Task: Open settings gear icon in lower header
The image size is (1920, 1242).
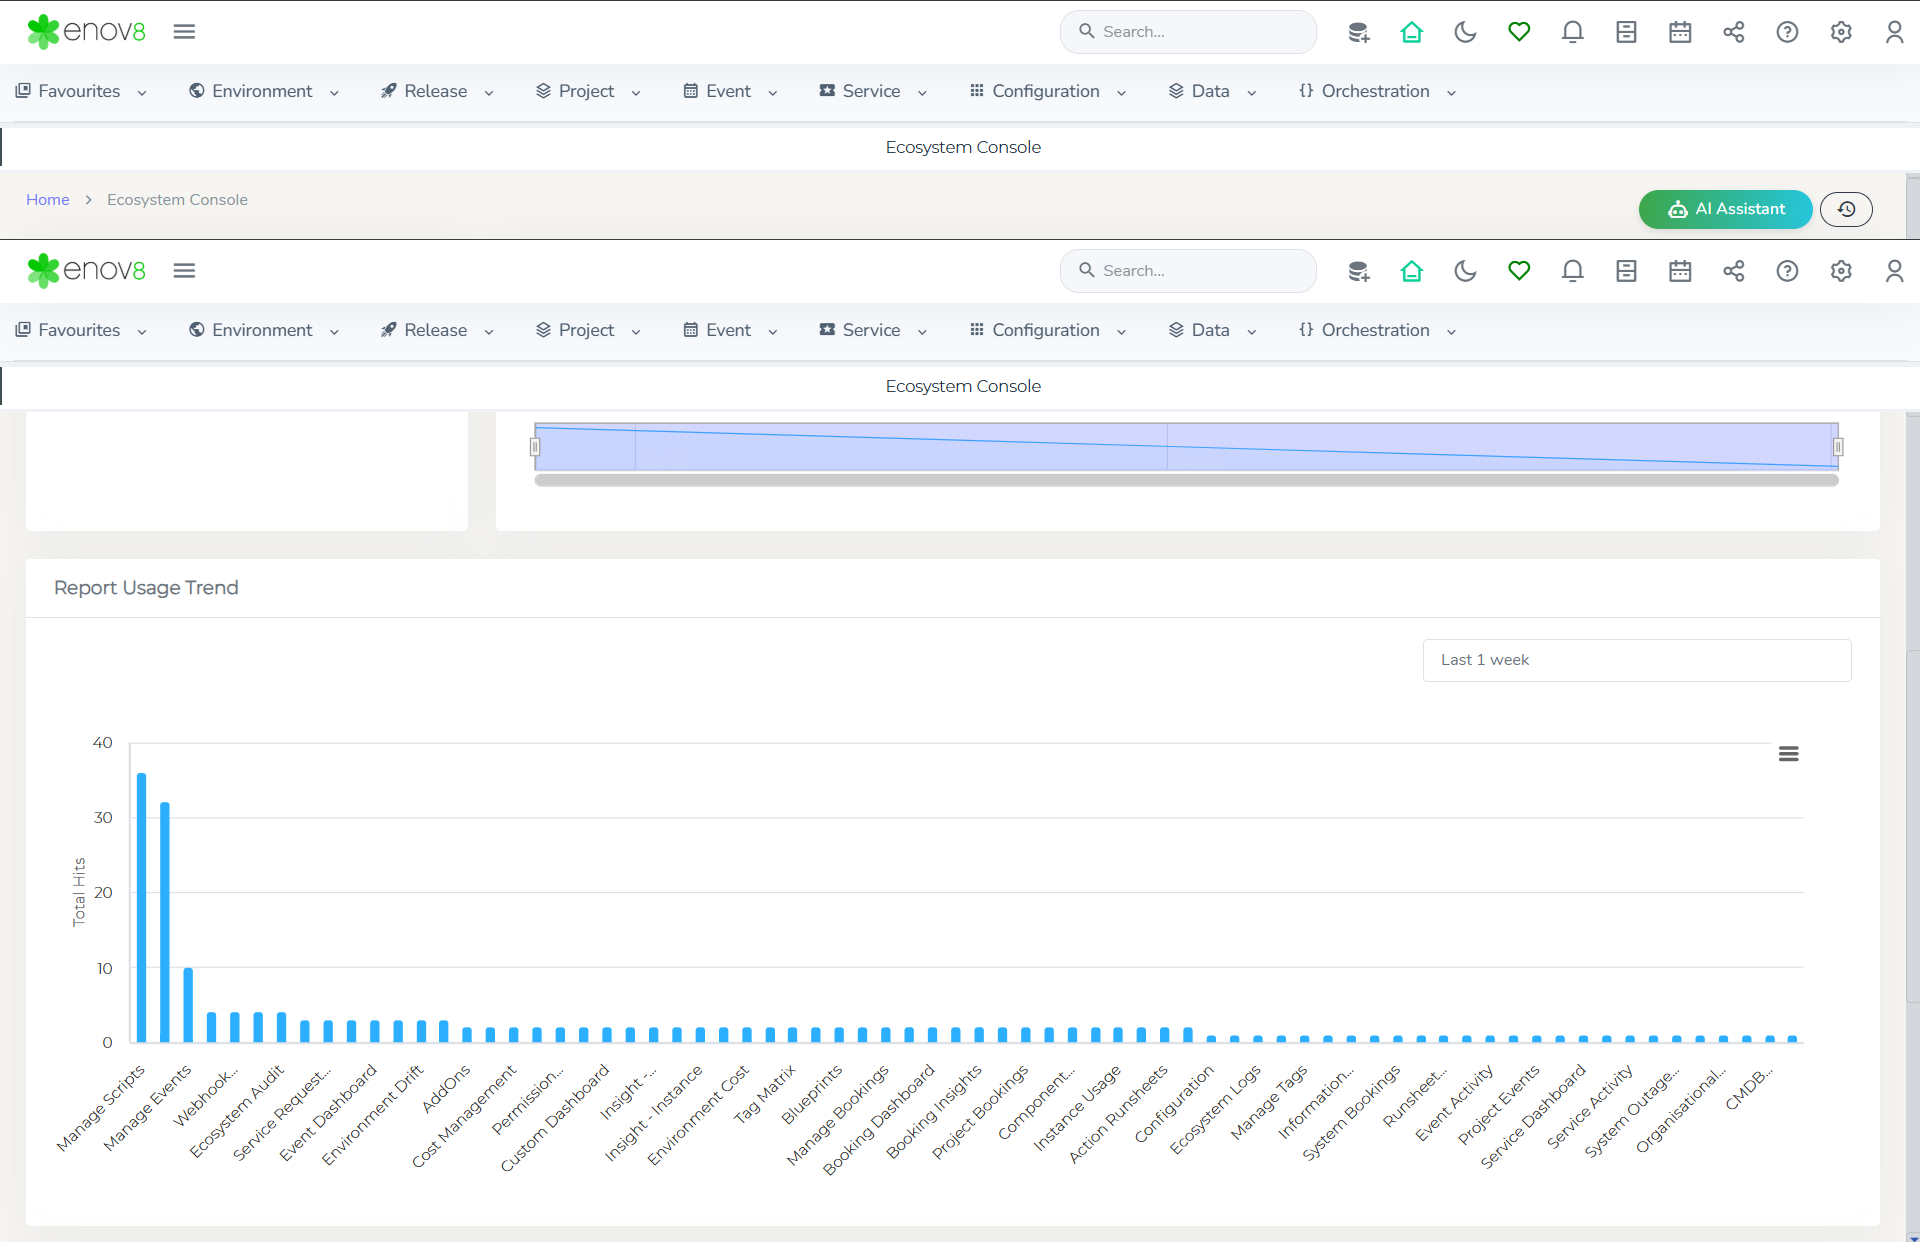Action: tap(1841, 271)
